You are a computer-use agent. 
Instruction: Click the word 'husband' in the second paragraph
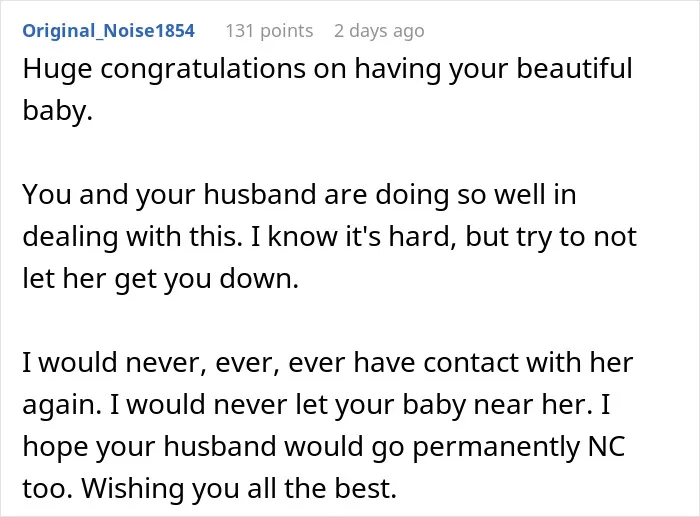pyautogui.click(x=260, y=195)
